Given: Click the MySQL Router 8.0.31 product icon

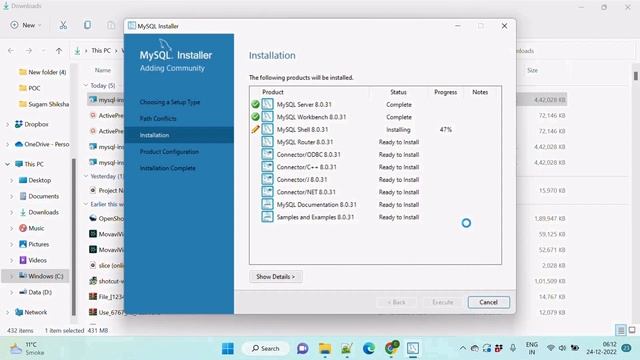Looking at the screenshot, I should [267, 142].
